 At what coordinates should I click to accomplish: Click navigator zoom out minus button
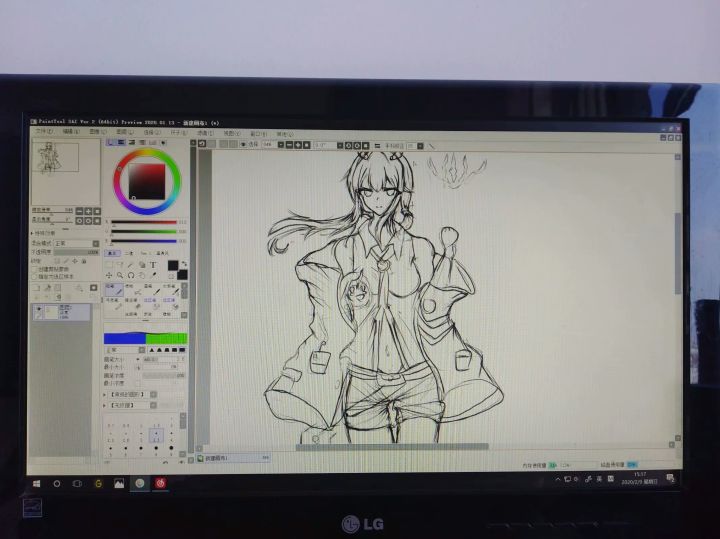[79, 211]
